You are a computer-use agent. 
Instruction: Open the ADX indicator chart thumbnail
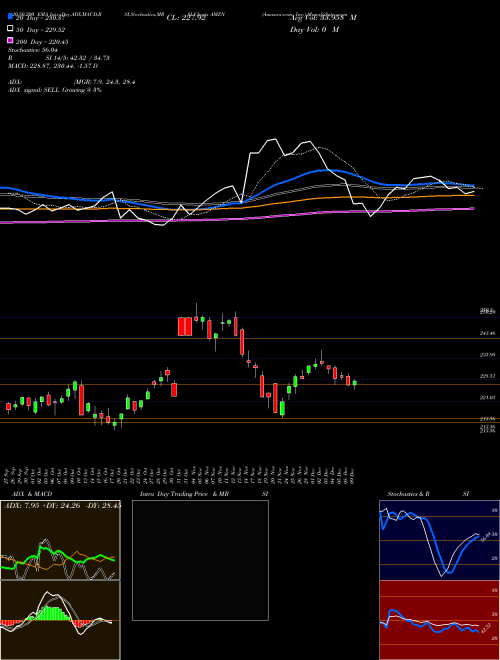click(60, 540)
